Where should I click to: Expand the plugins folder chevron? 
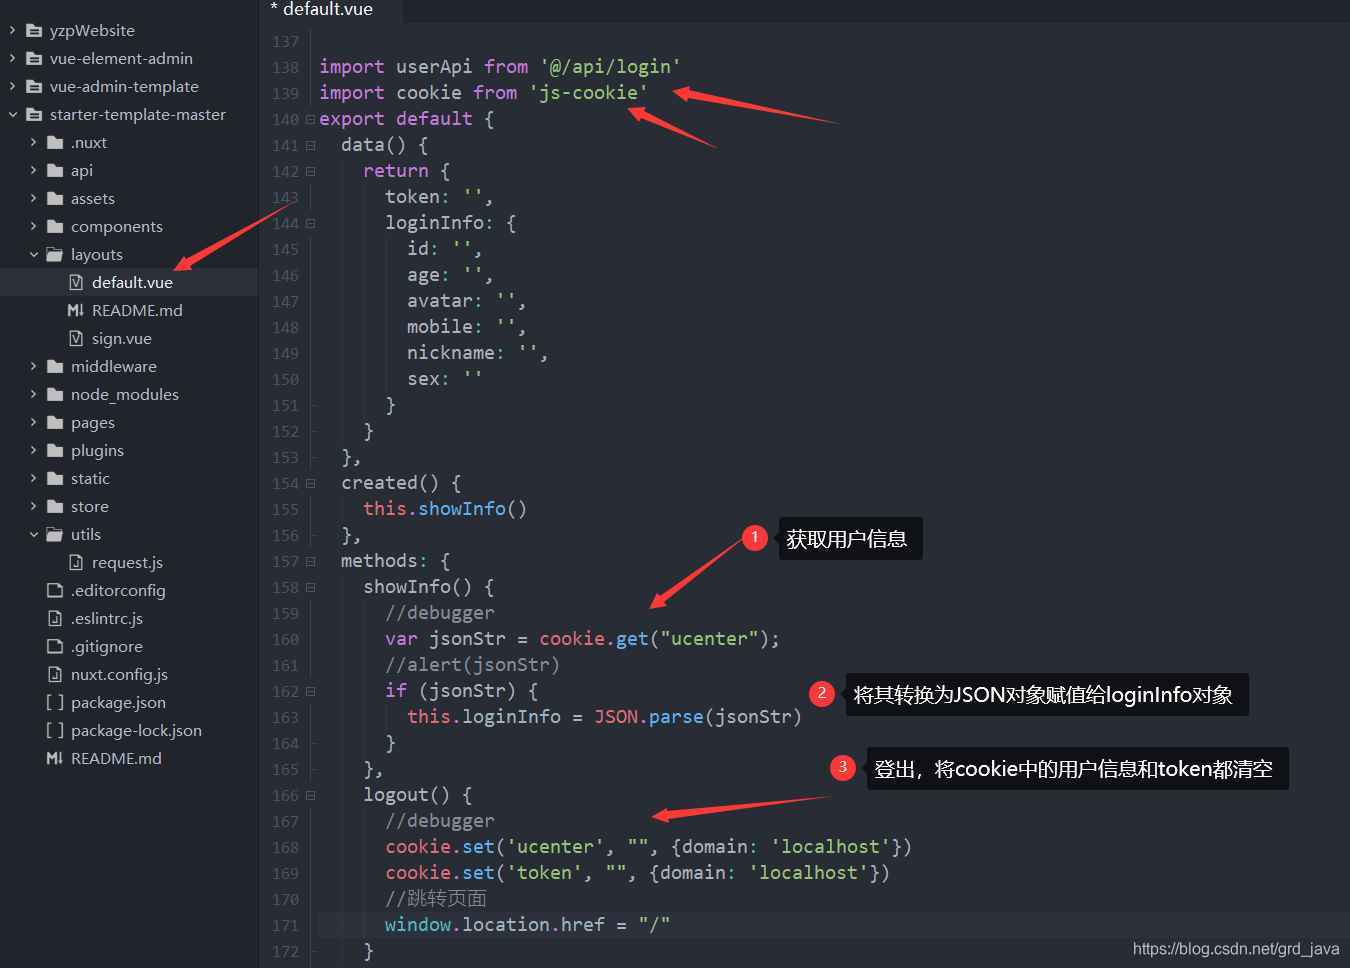[33, 450]
